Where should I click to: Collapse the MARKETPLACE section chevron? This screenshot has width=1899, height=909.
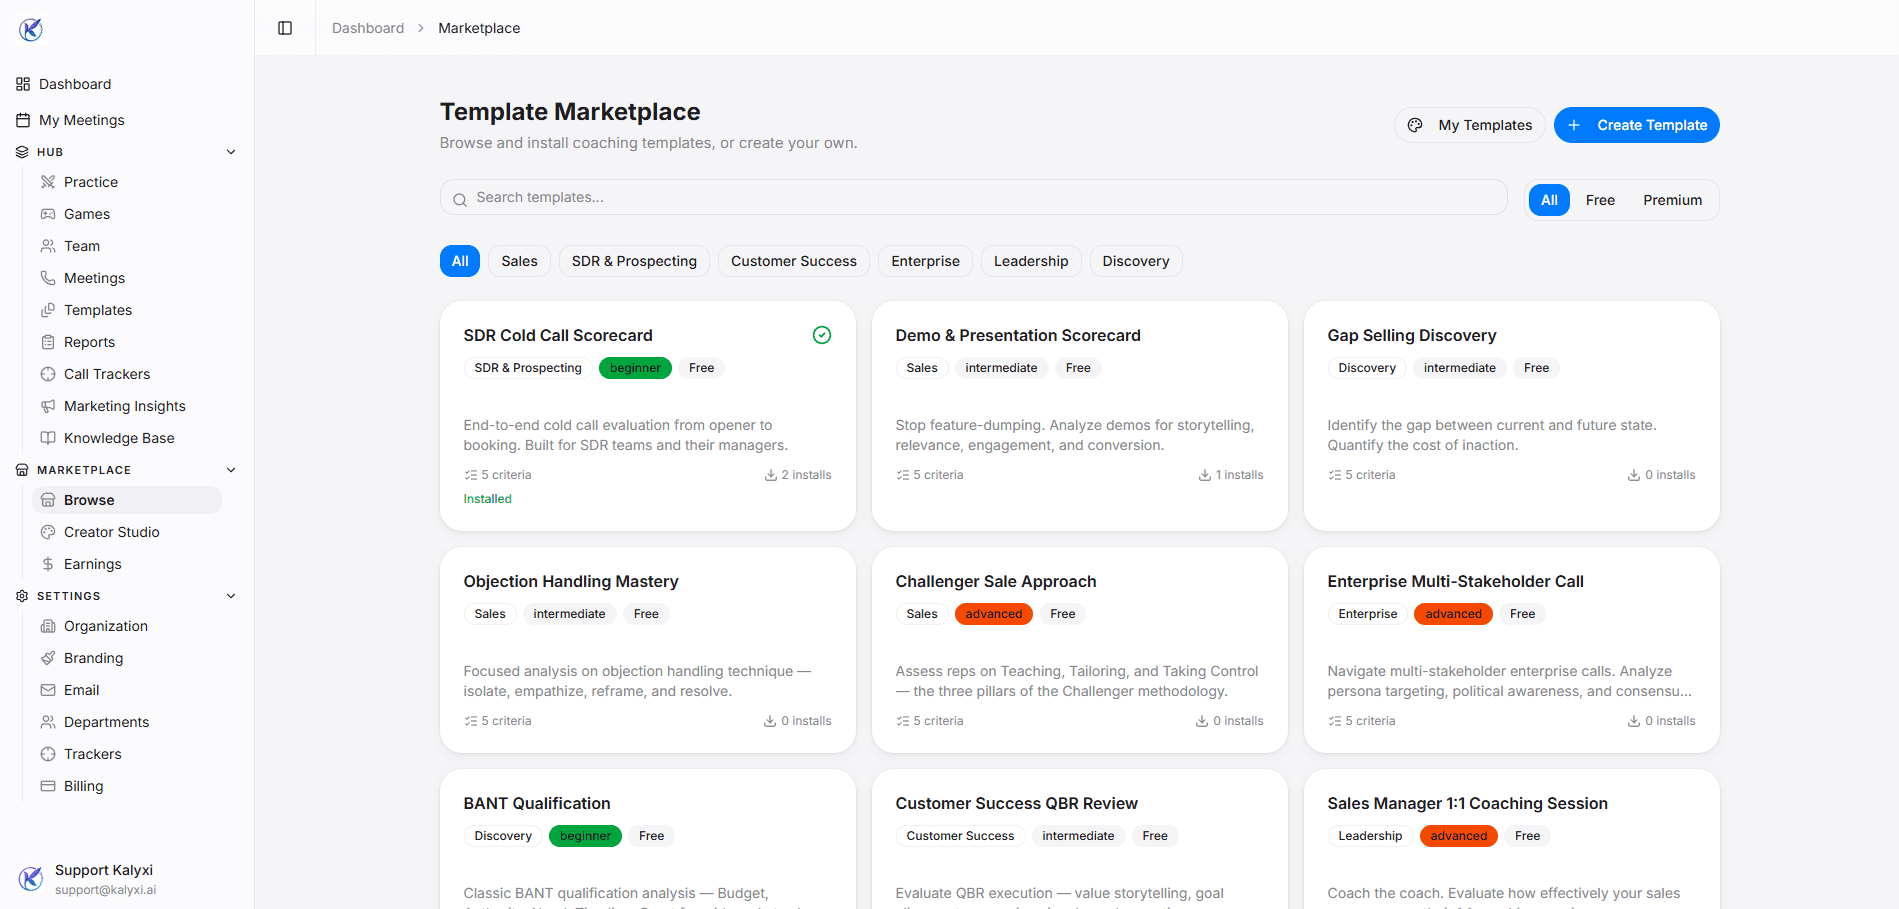click(x=231, y=469)
